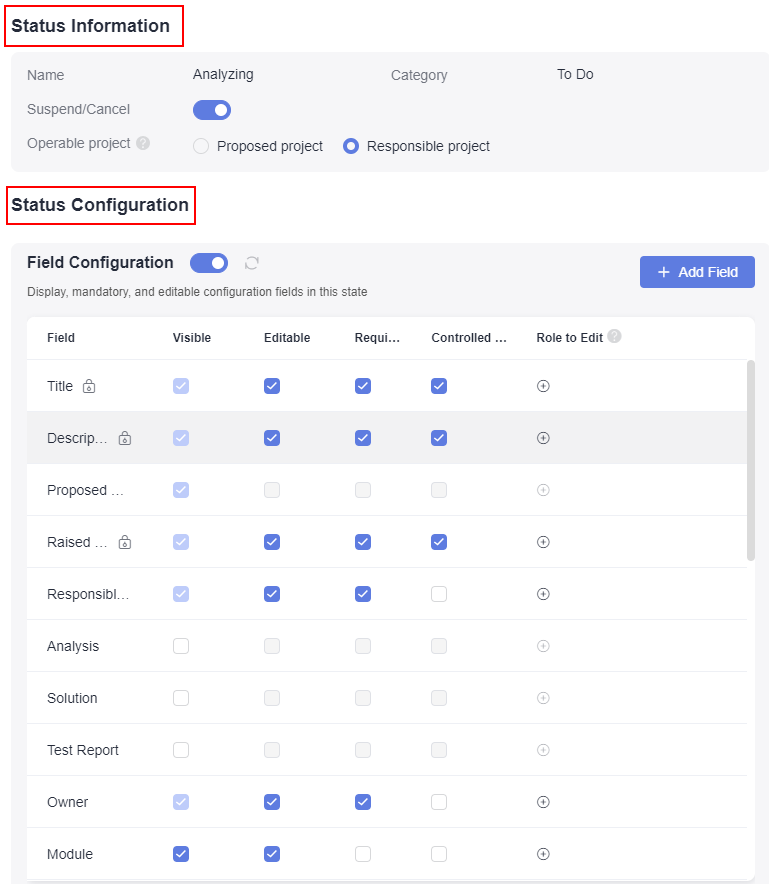This screenshot has width=769, height=884.
Task: Add an edit role for the Owner row
Action: pyautogui.click(x=543, y=802)
